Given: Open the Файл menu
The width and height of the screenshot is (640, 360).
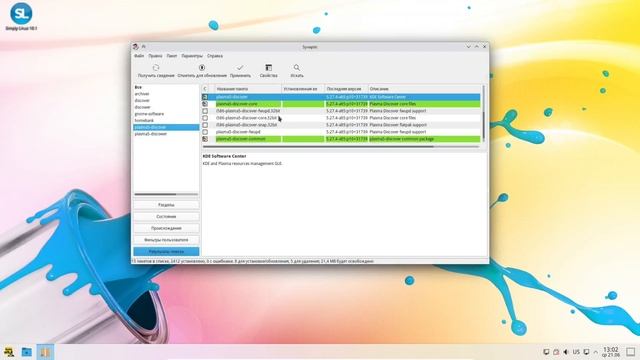Looking at the screenshot, I should pyautogui.click(x=139, y=56).
